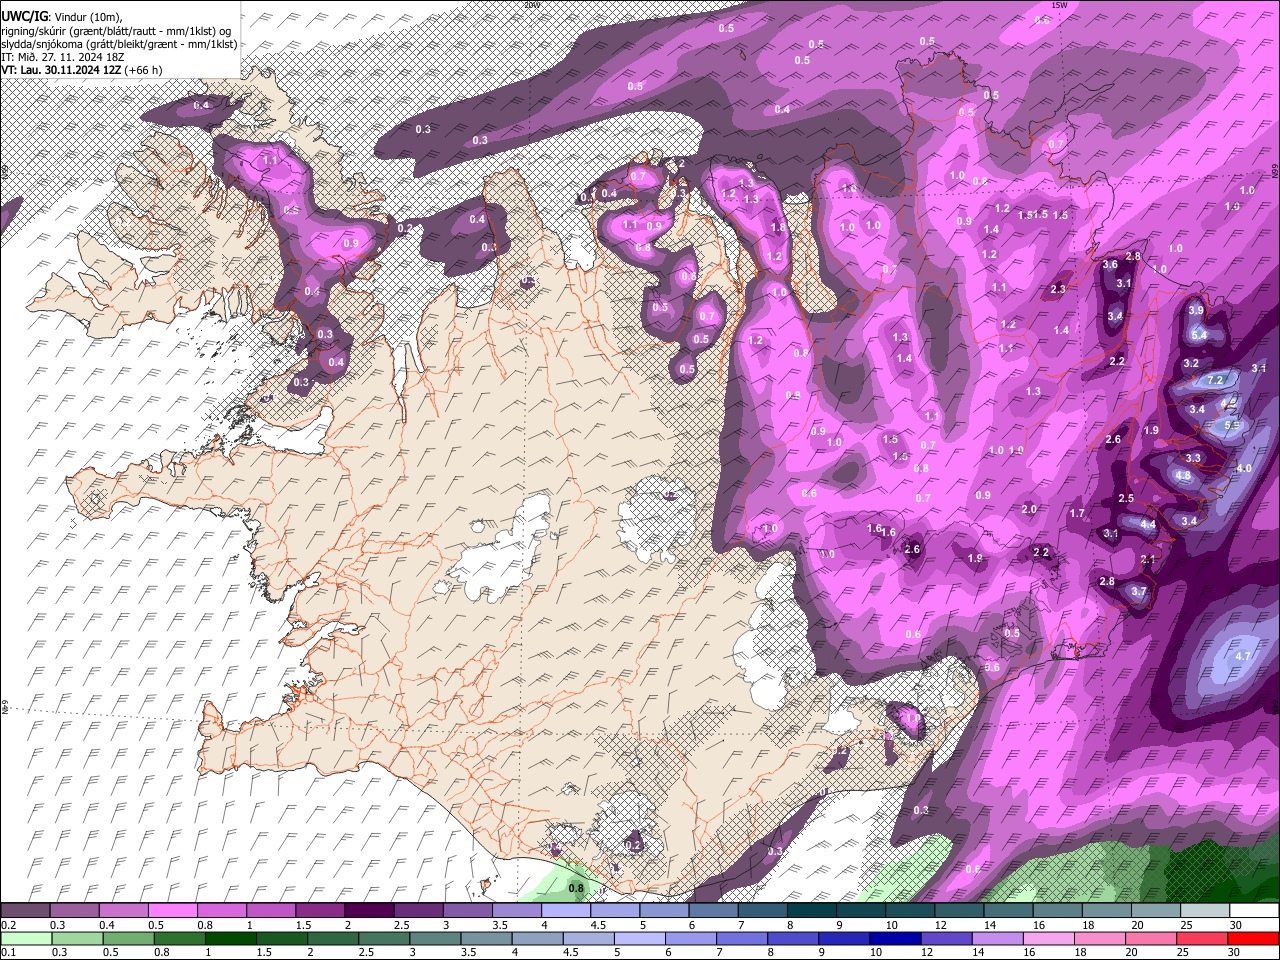Click the '20W' longitude label at top
This screenshot has height=960, width=1280.
tap(531, 4)
